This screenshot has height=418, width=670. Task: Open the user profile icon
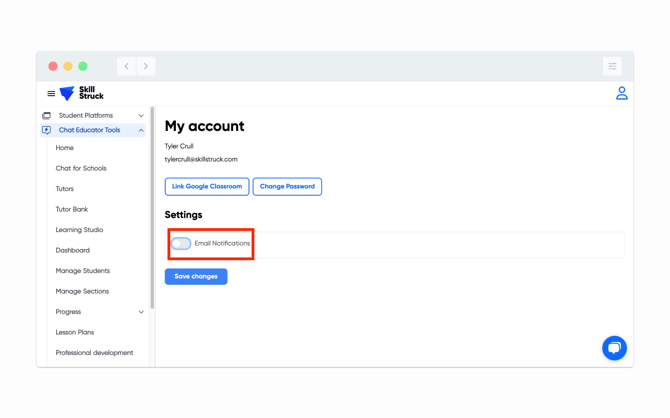click(x=621, y=93)
